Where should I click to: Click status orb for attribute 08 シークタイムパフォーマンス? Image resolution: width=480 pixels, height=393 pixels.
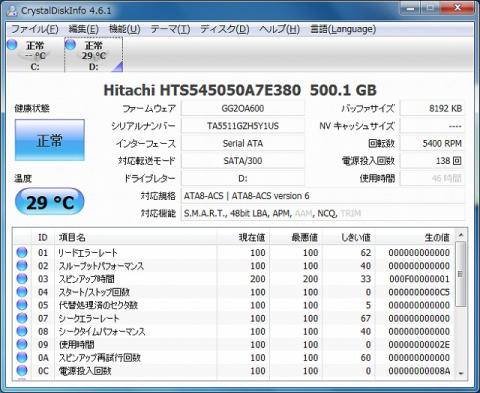coord(22,331)
